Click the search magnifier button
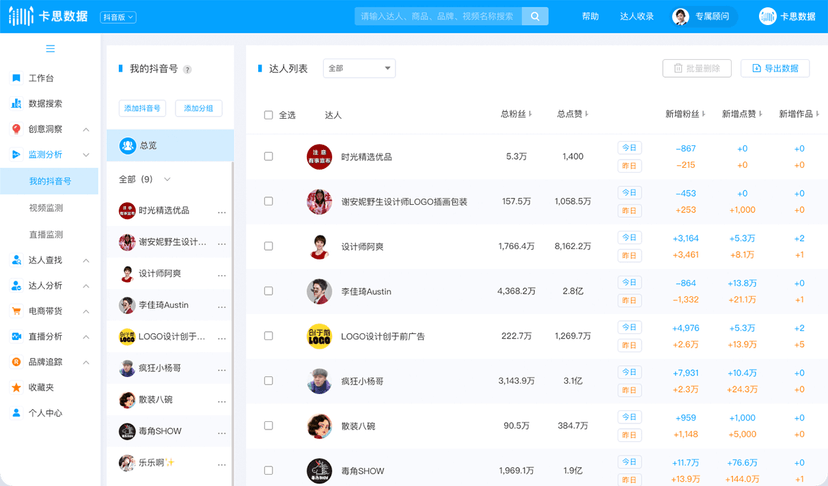The height and width of the screenshot is (486, 828). click(x=535, y=16)
